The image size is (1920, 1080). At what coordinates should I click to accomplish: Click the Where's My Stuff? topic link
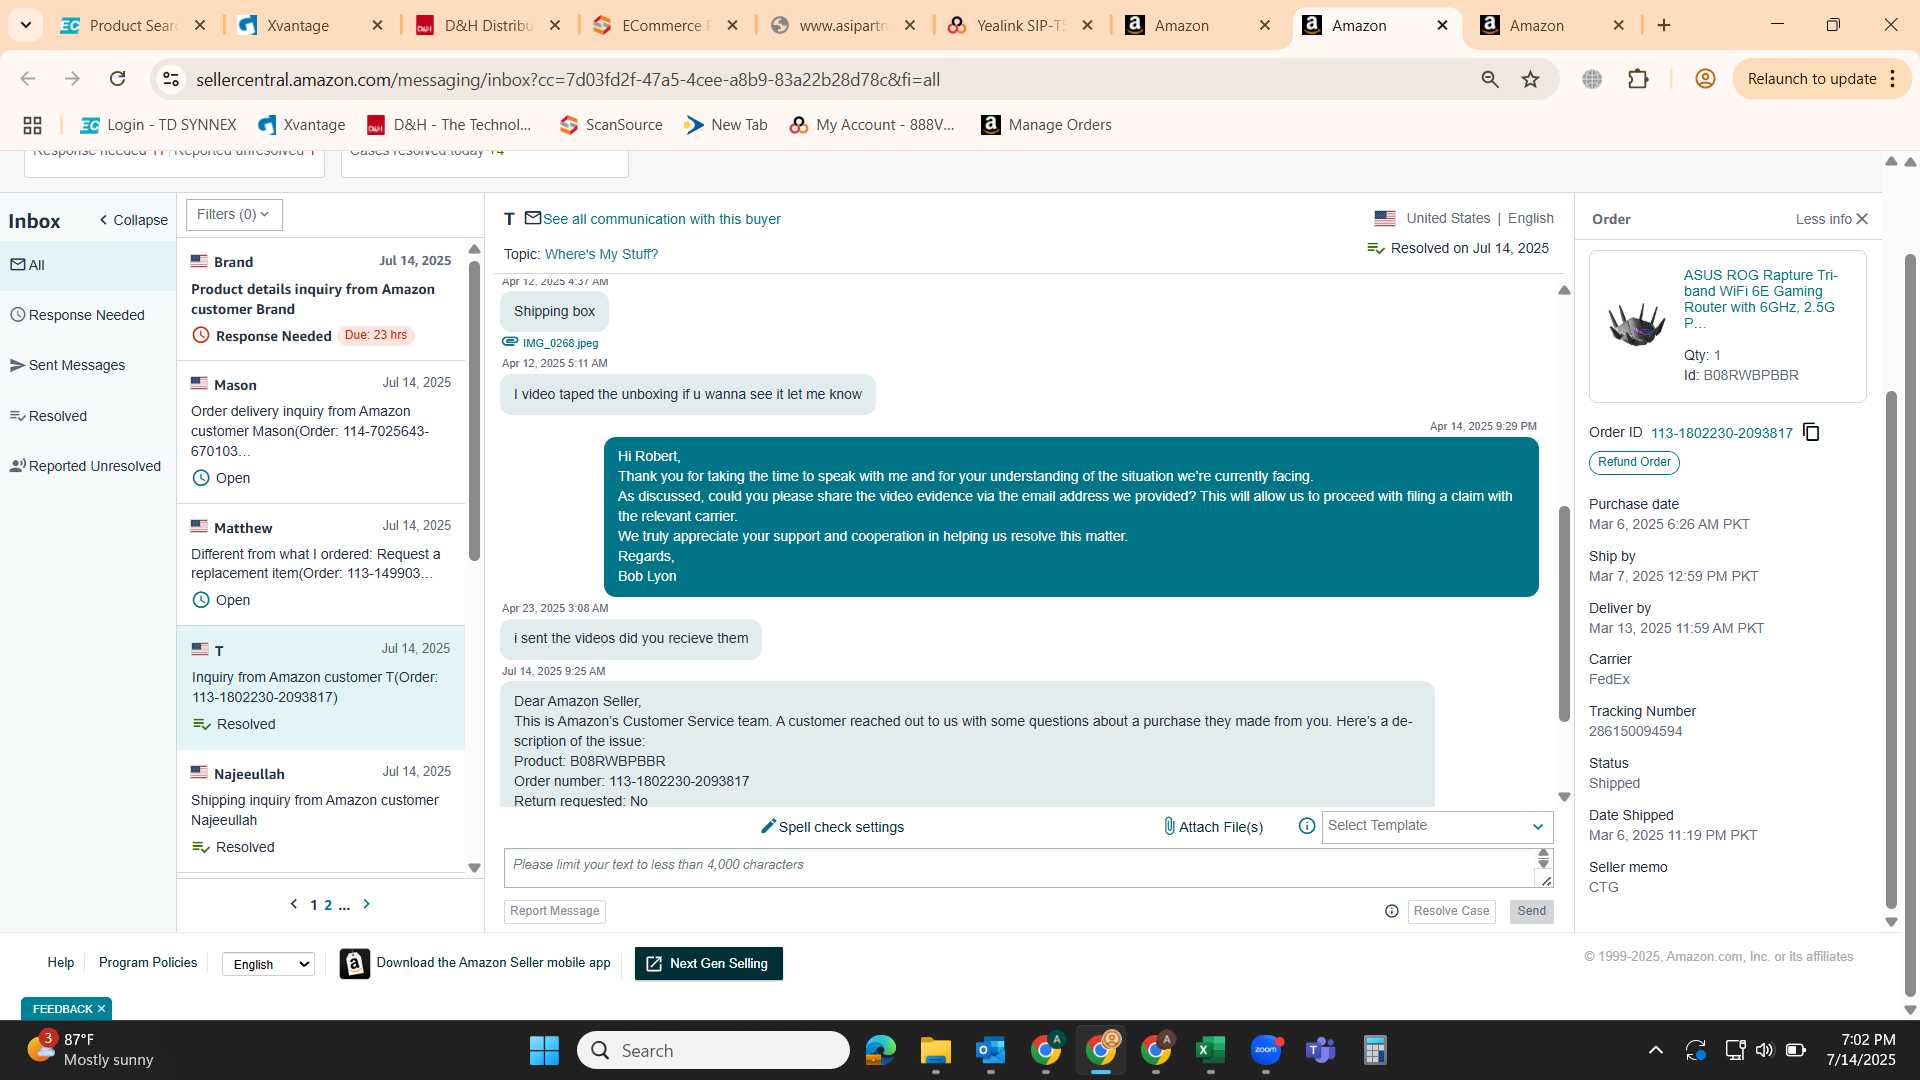(x=601, y=254)
